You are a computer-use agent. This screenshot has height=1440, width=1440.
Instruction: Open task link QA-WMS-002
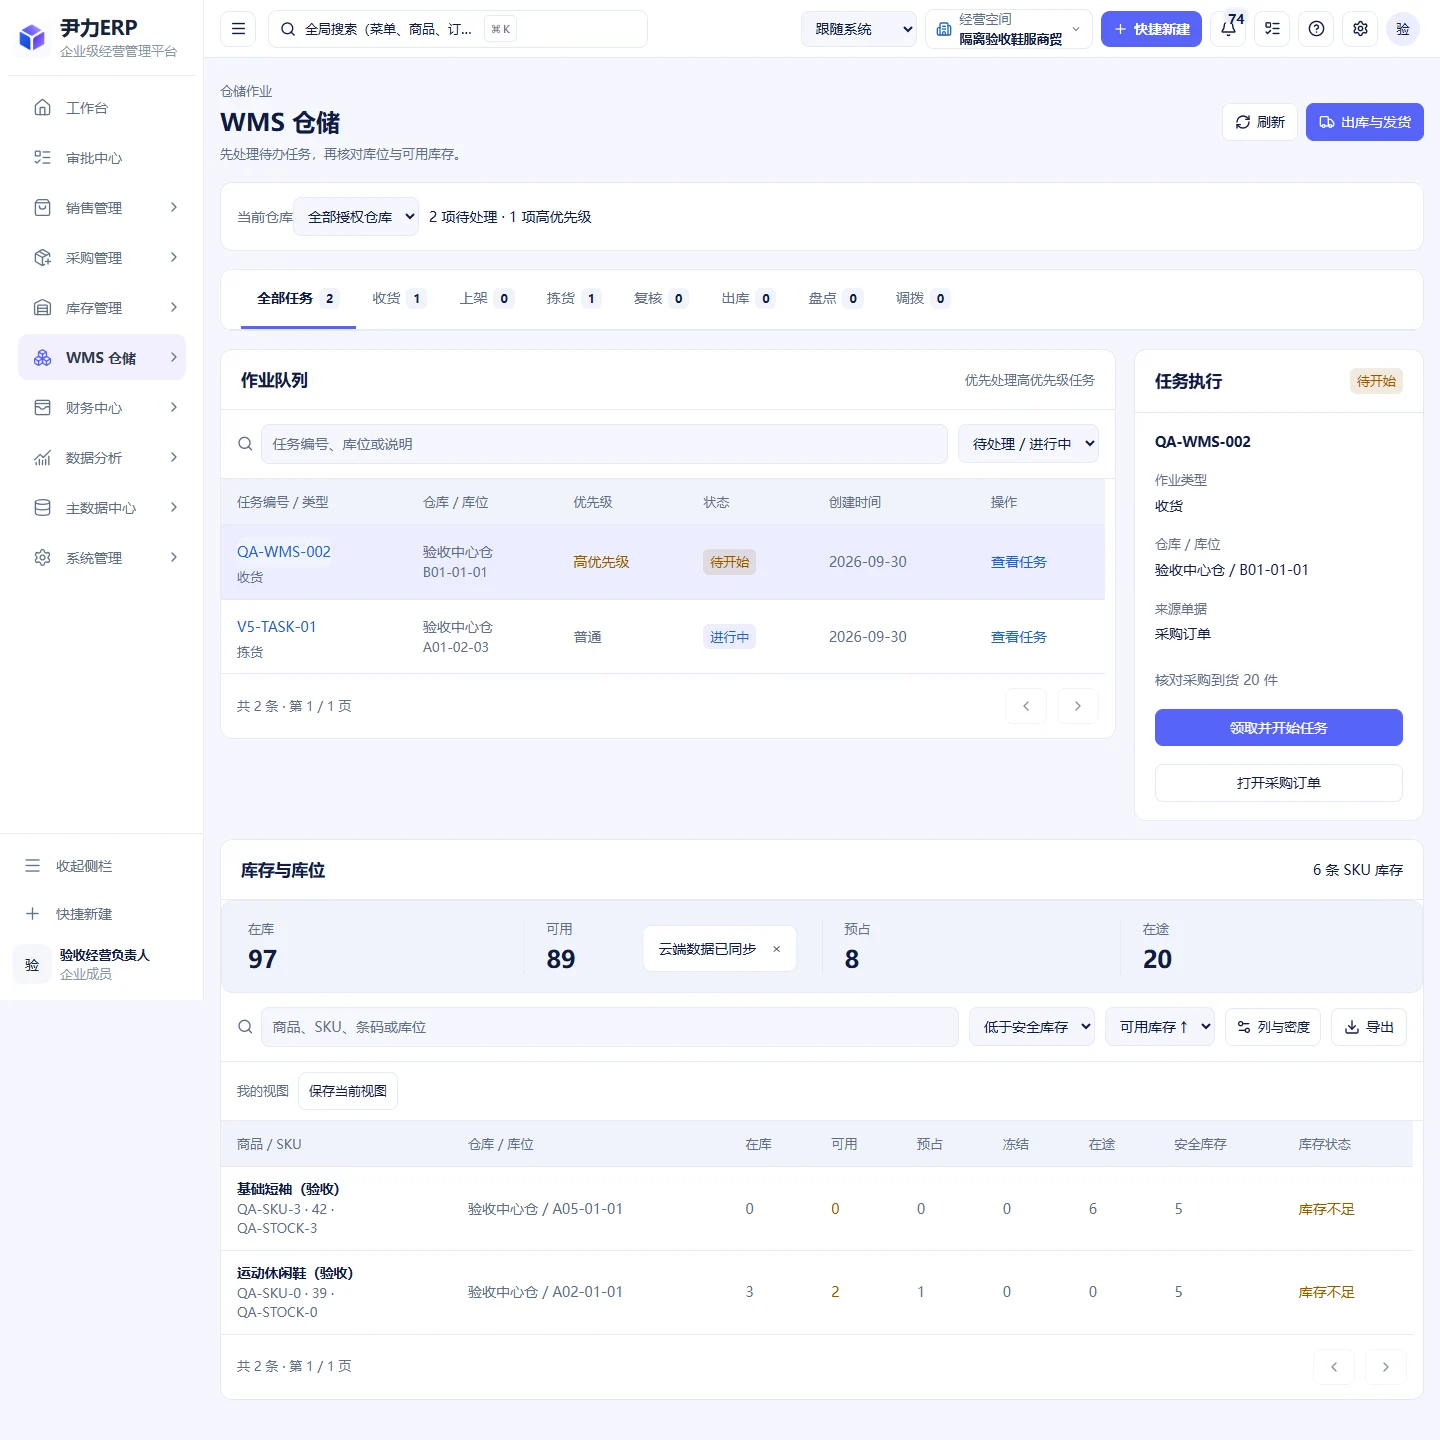[284, 552]
